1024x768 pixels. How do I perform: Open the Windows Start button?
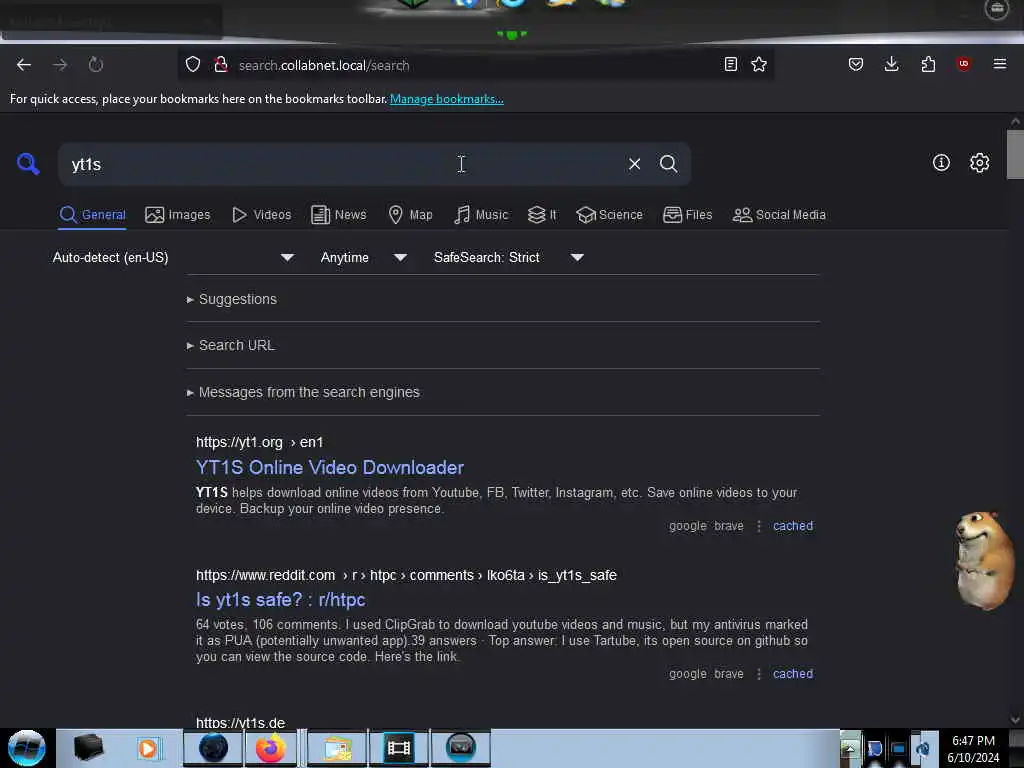(27, 748)
